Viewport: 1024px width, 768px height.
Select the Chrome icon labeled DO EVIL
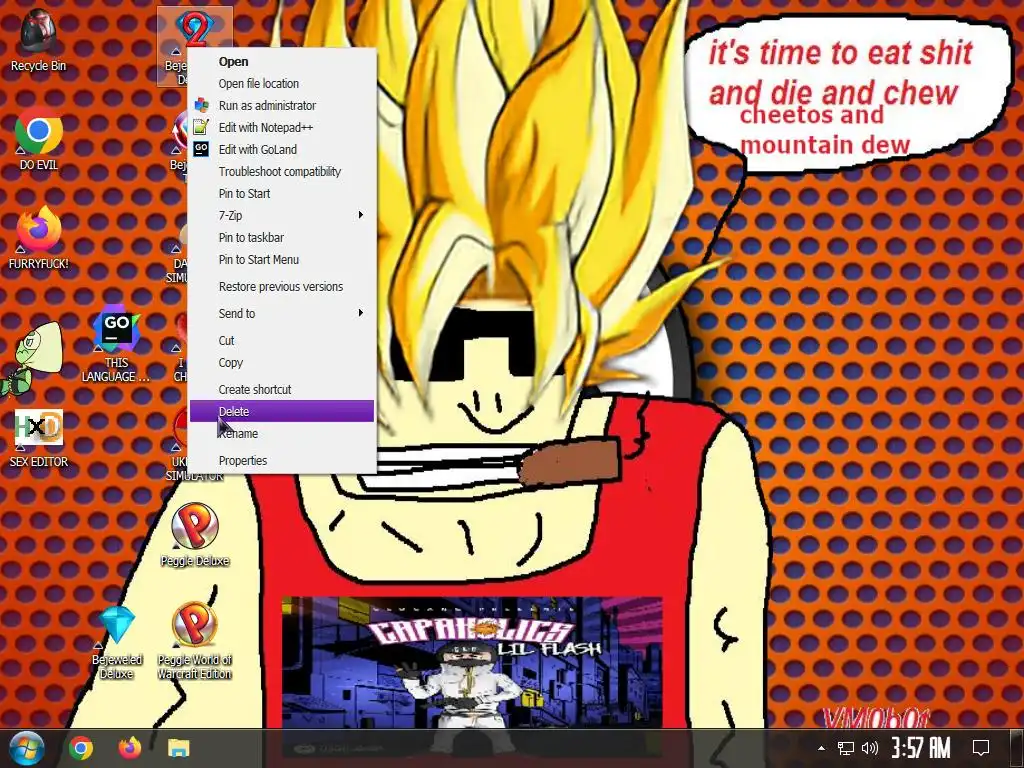tap(38, 138)
